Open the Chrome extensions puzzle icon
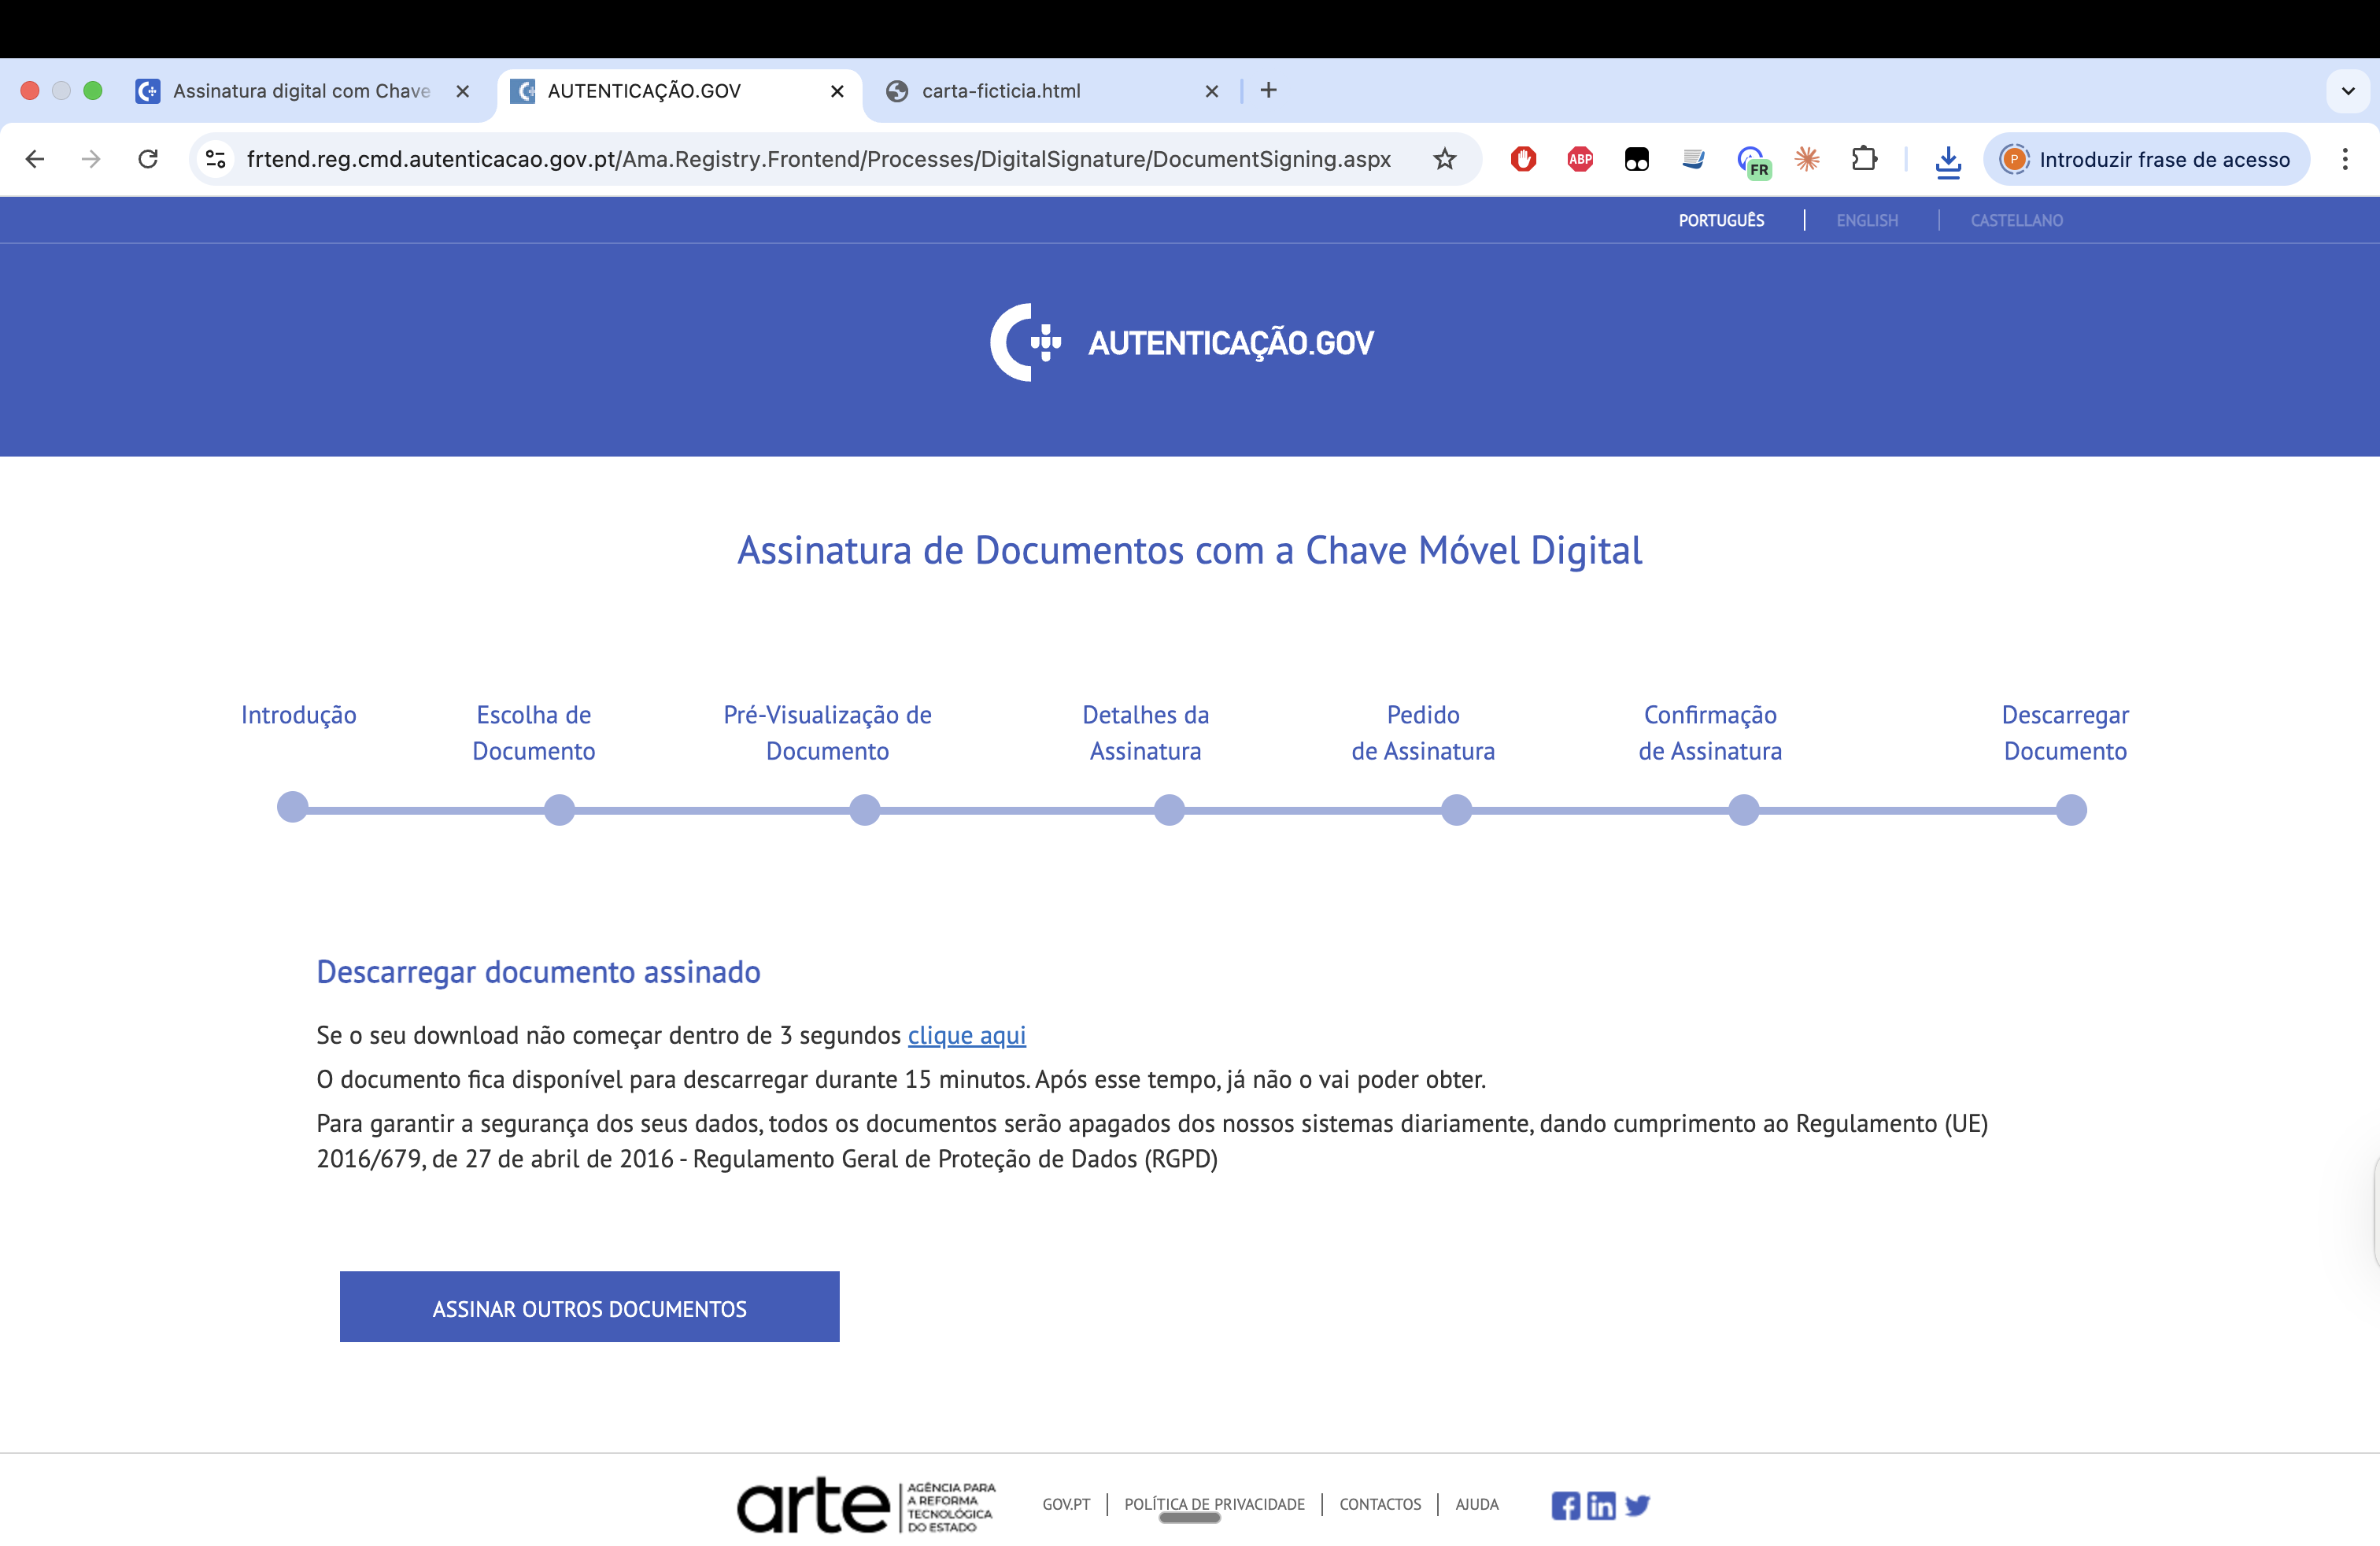The height and width of the screenshot is (1546, 2380). click(x=1865, y=159)
